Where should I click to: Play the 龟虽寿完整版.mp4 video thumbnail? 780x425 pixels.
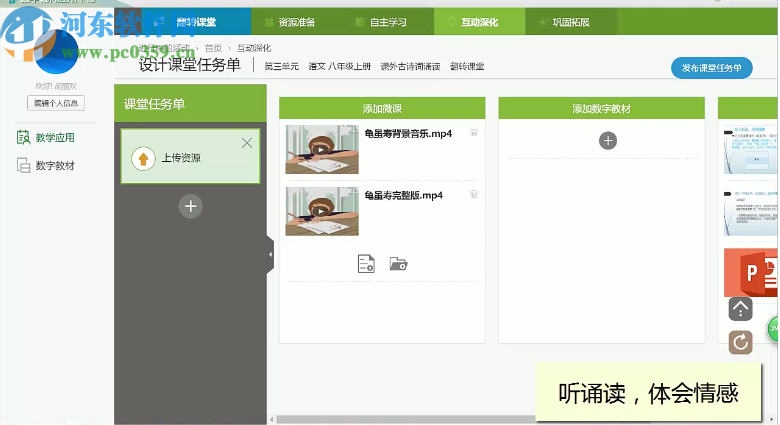[x=322, y=211]
